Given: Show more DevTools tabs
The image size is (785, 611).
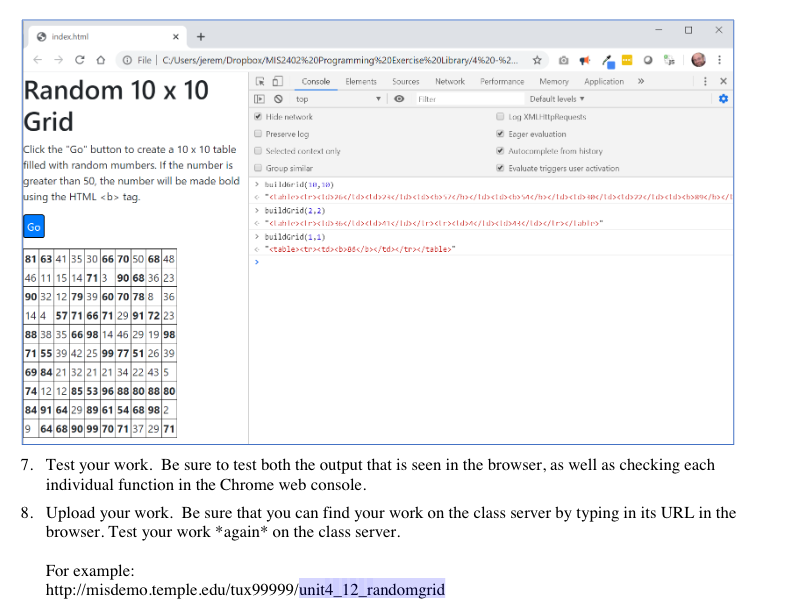Looking at the screenshot, I should (641, 81).
